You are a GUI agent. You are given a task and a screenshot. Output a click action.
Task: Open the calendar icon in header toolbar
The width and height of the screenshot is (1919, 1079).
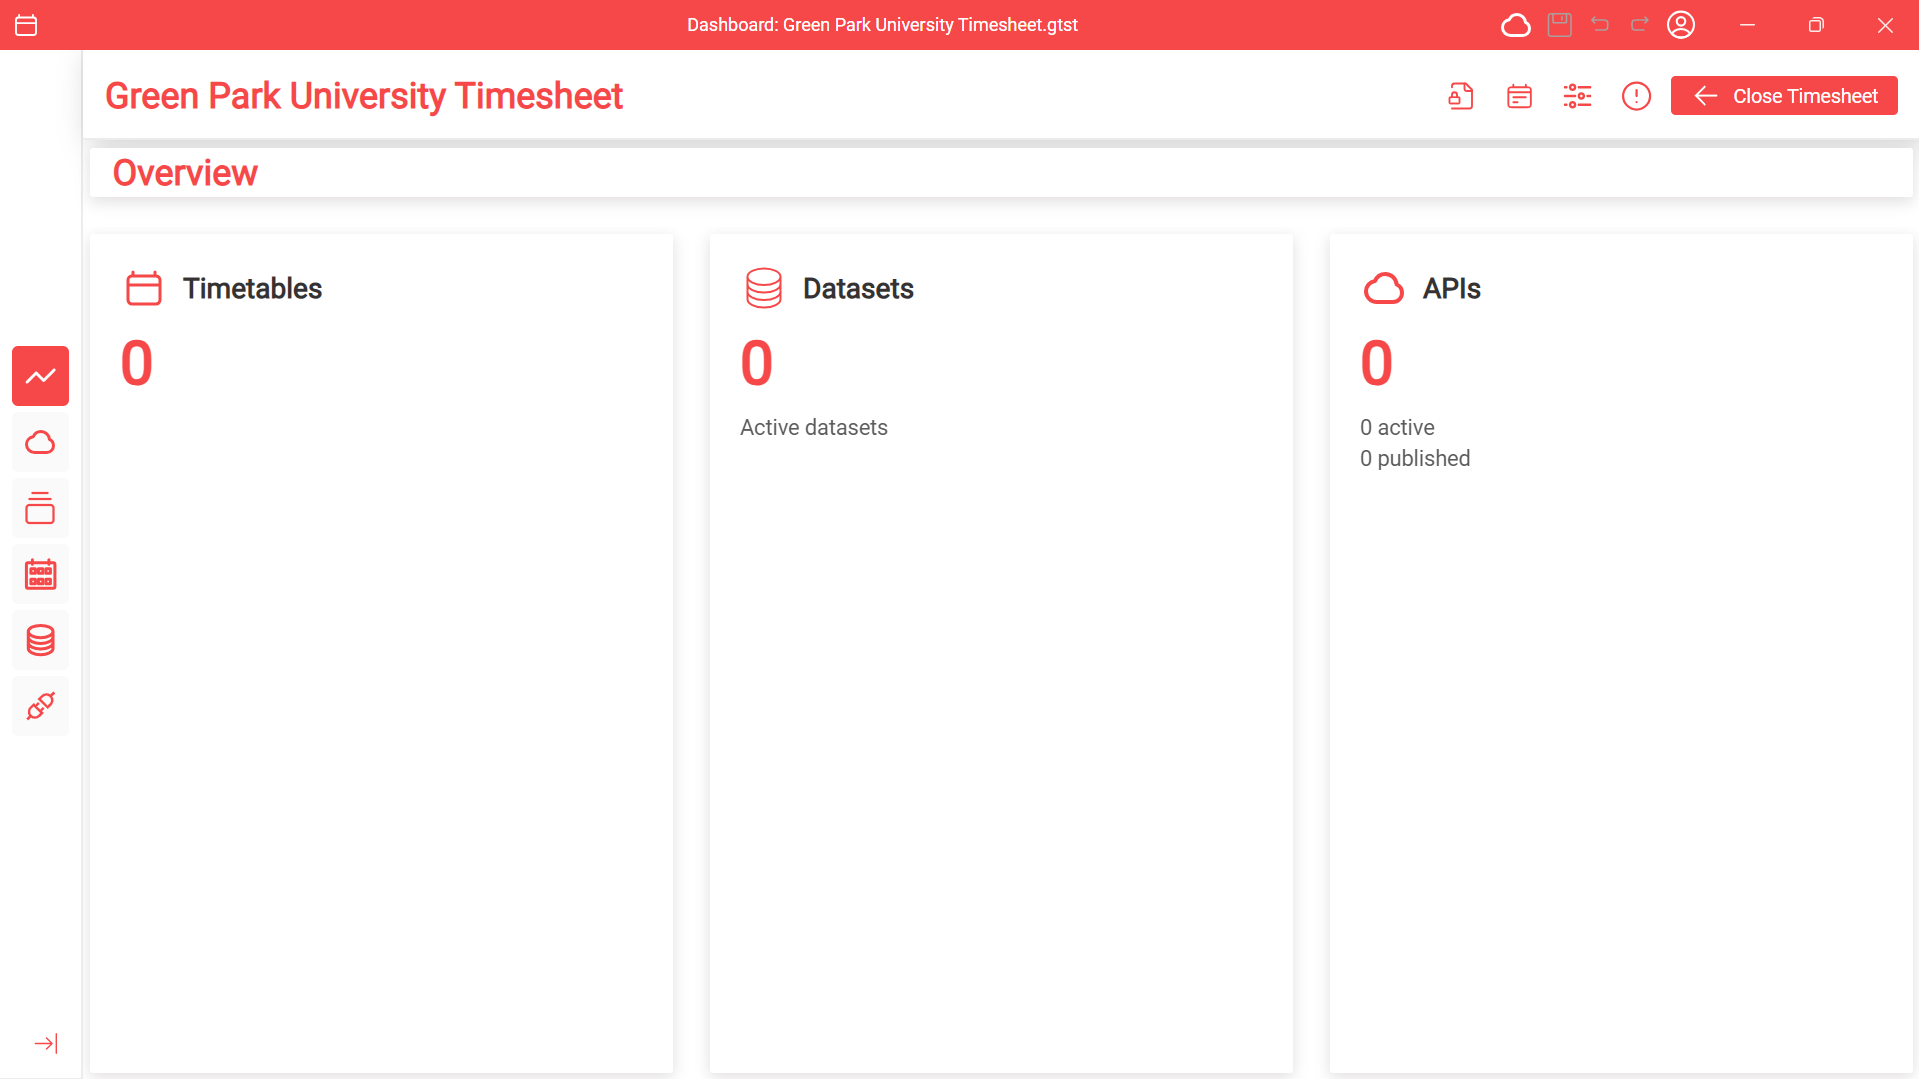pos(1519,96)
